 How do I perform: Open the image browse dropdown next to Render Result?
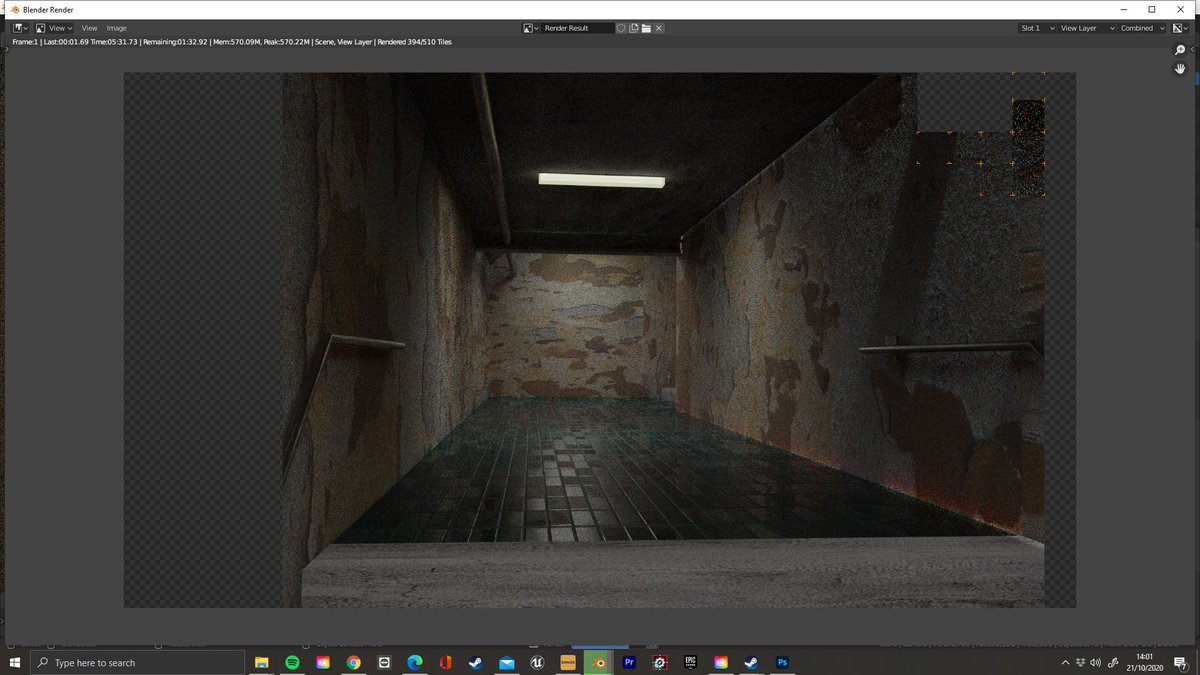coord(531,28)
